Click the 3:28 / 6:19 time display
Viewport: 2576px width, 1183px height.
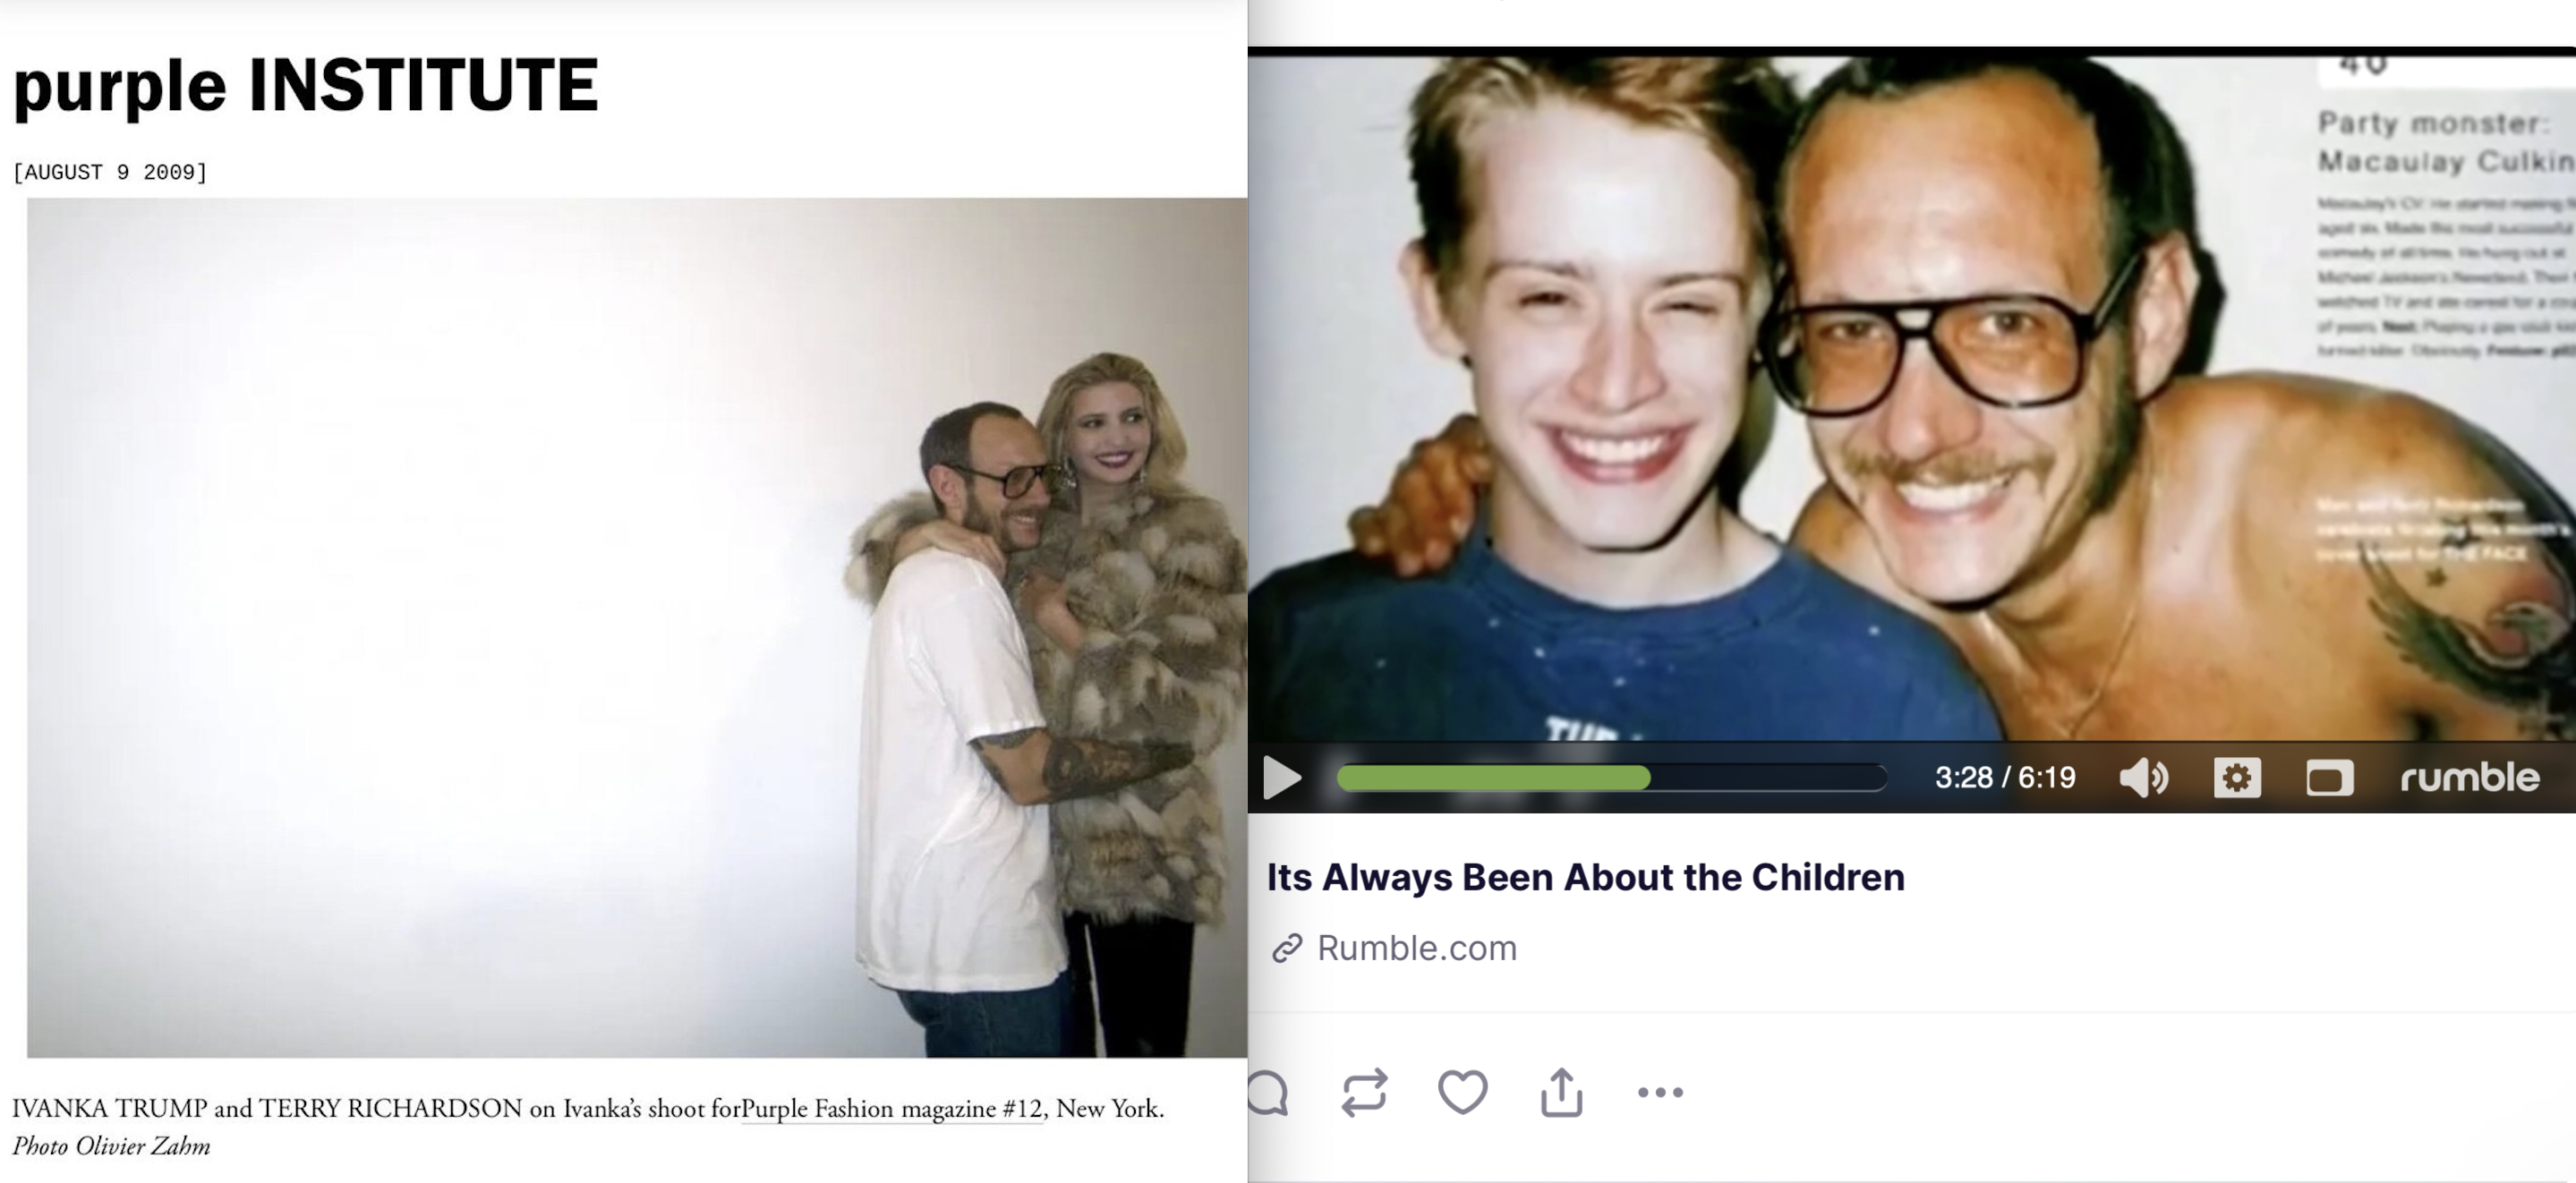coord(2005,777)
